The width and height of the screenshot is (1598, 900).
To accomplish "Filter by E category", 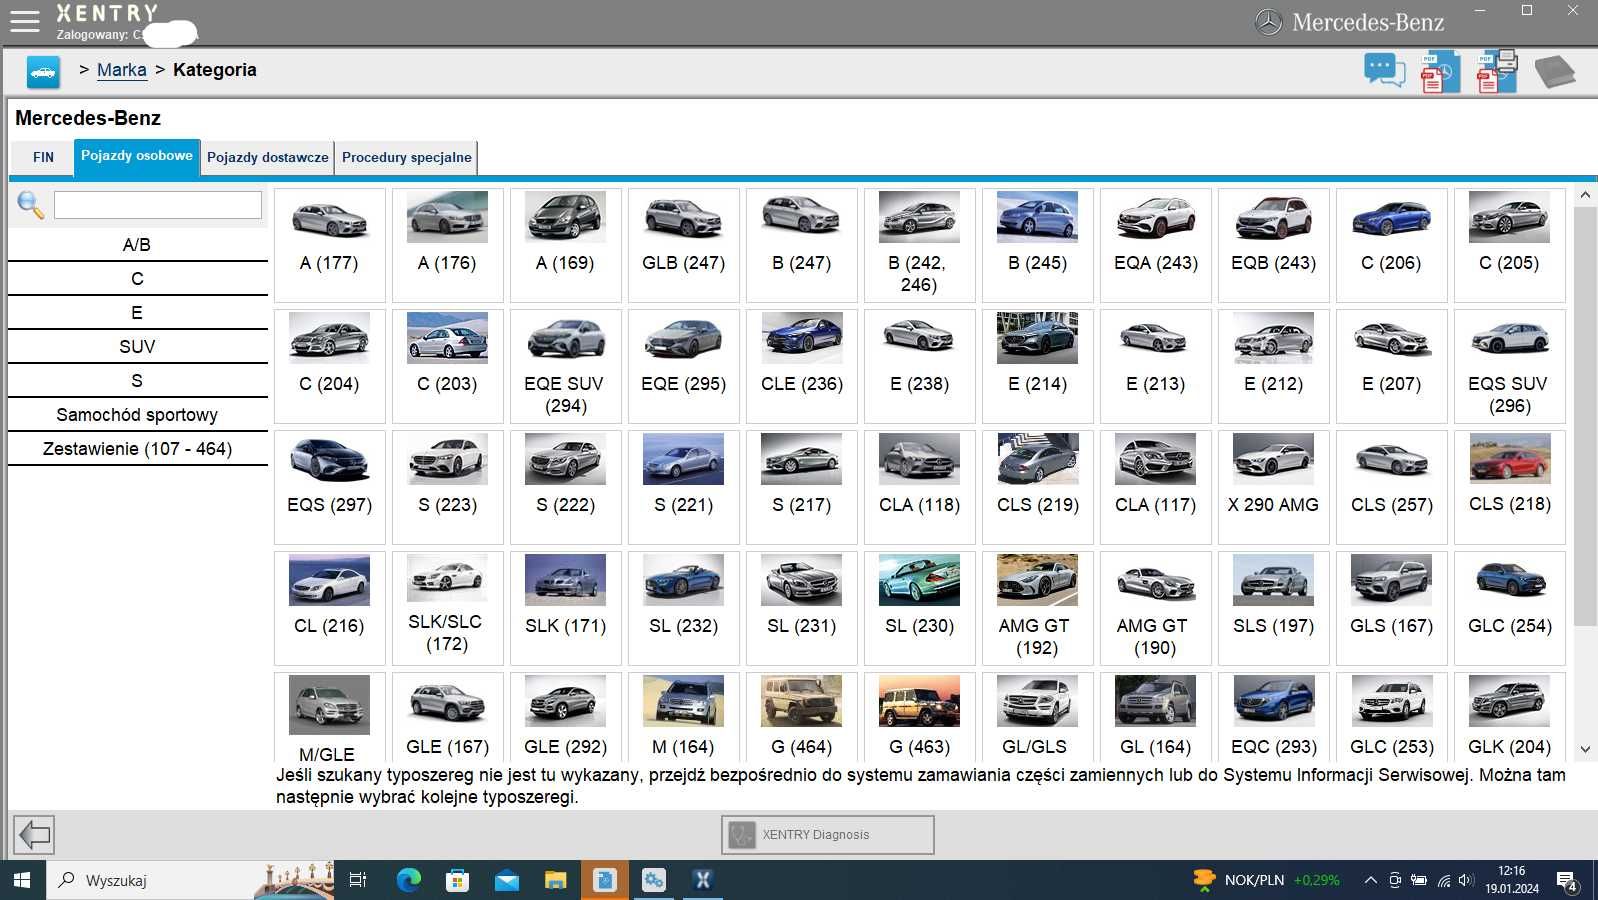I will coord(137,313).
